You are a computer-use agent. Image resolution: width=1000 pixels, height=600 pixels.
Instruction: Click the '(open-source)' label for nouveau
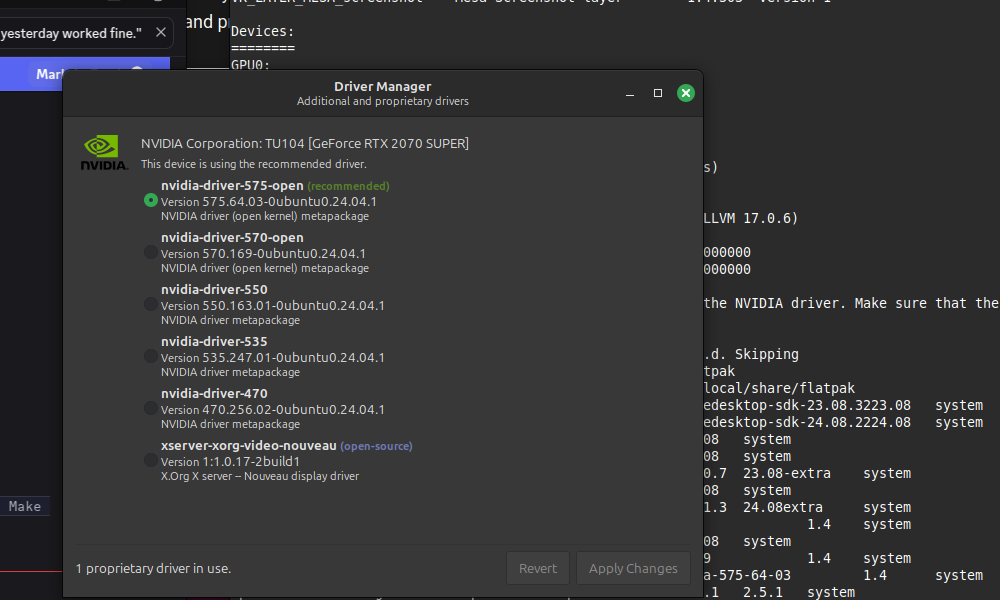[x=376, y=446]
